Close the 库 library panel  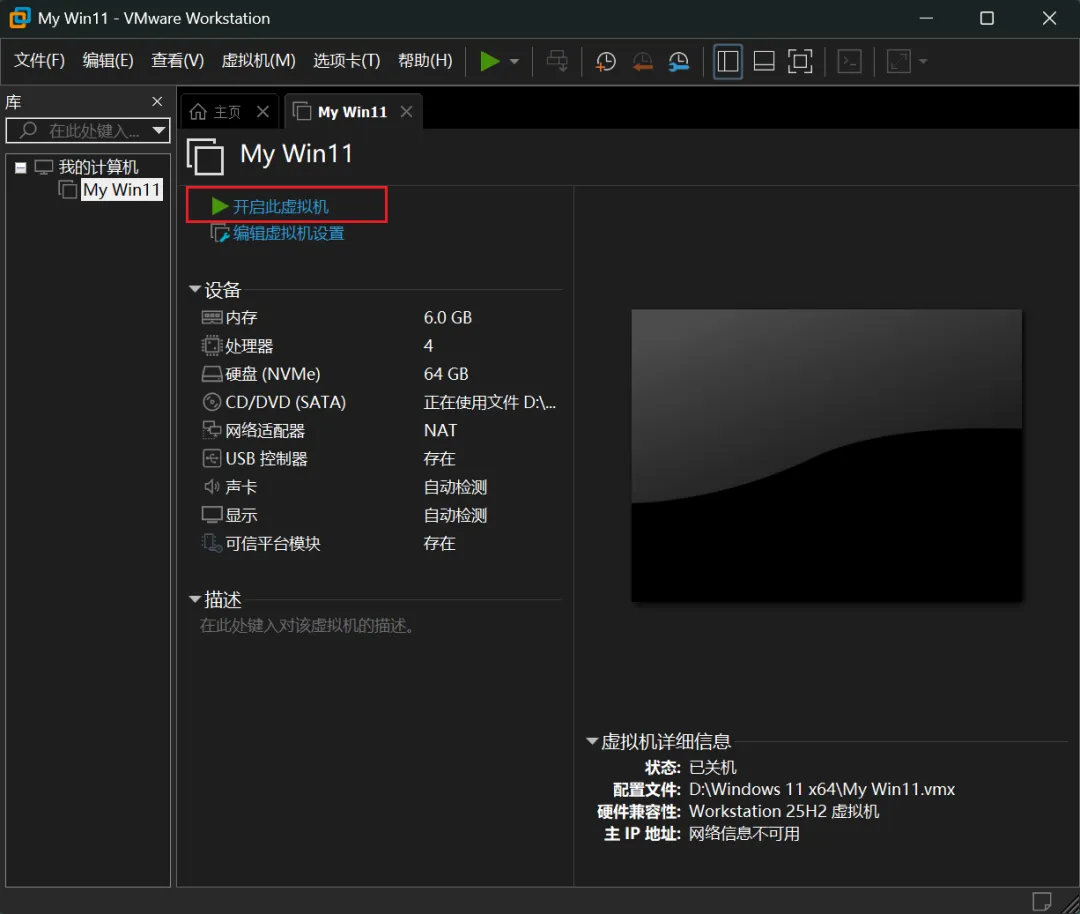[x=157, y=102]
